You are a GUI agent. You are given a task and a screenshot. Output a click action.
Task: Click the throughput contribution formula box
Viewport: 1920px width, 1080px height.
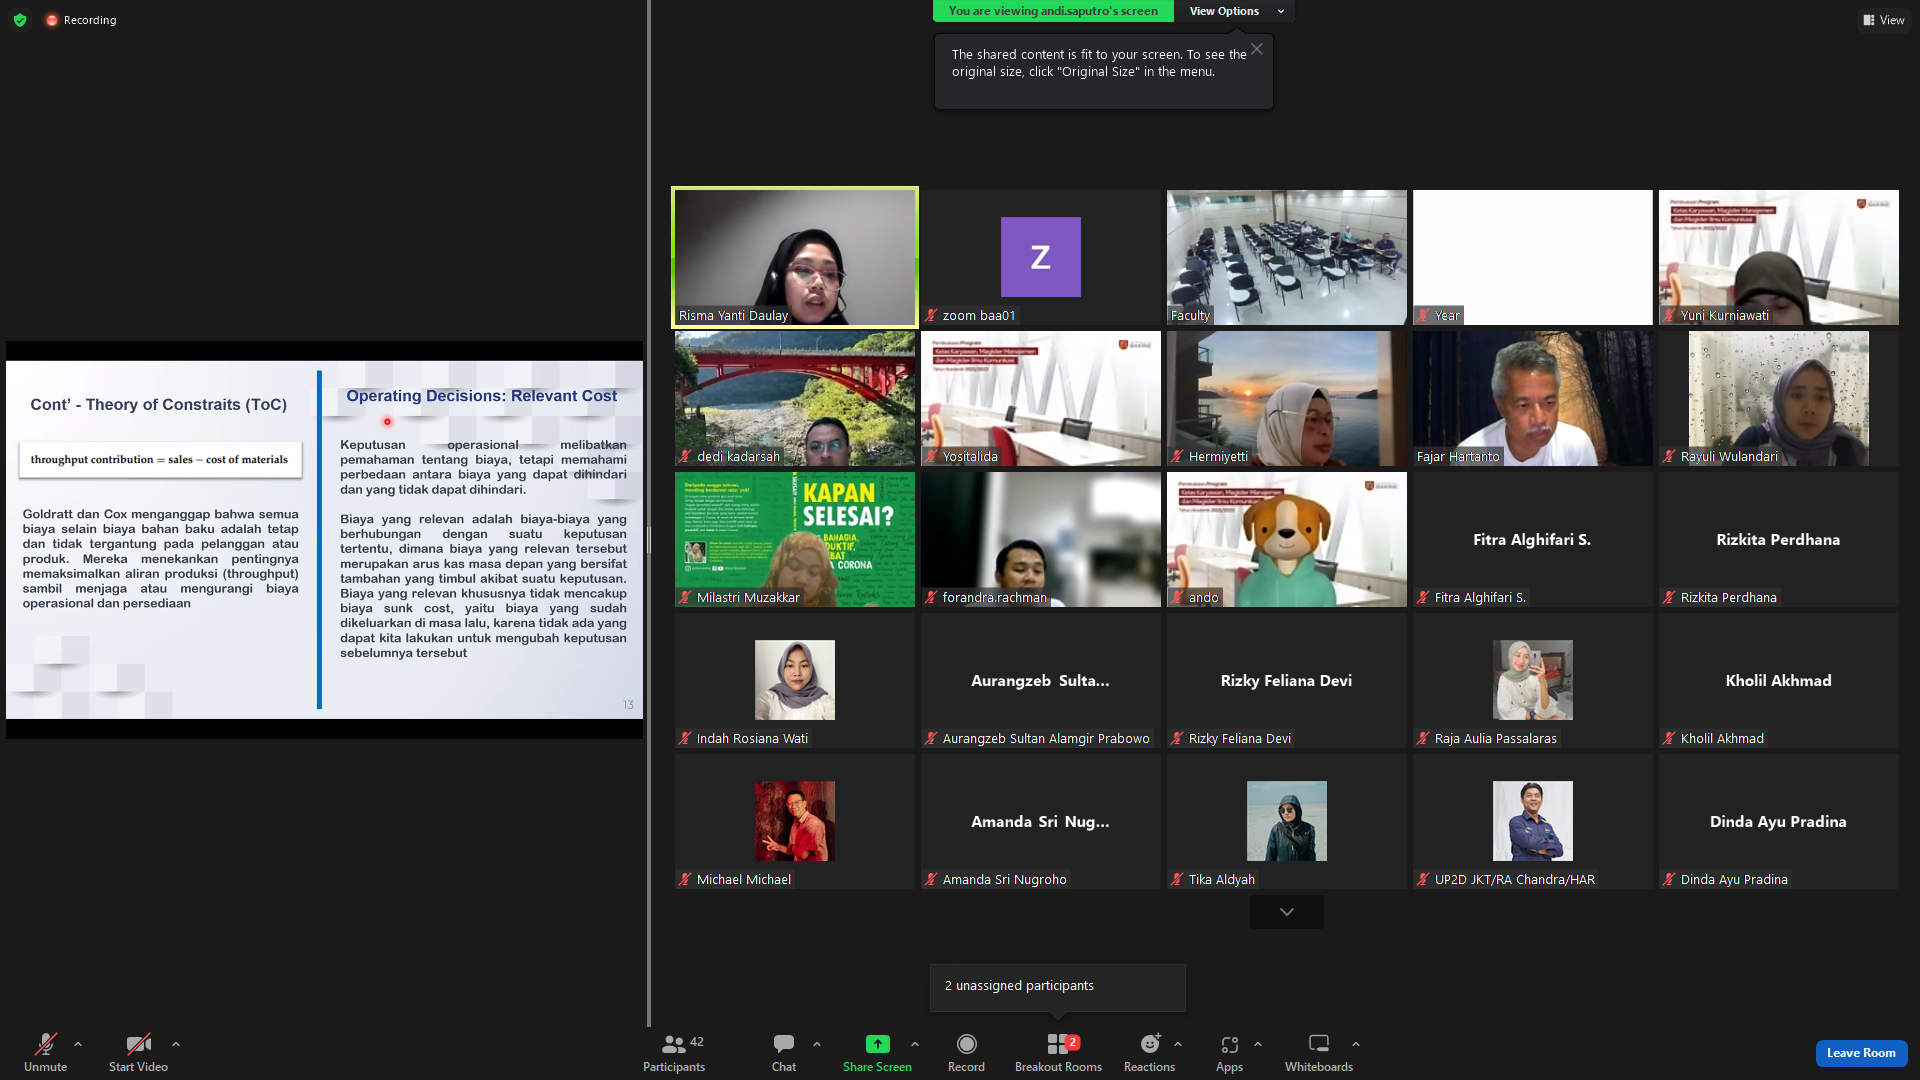[159, 460]
